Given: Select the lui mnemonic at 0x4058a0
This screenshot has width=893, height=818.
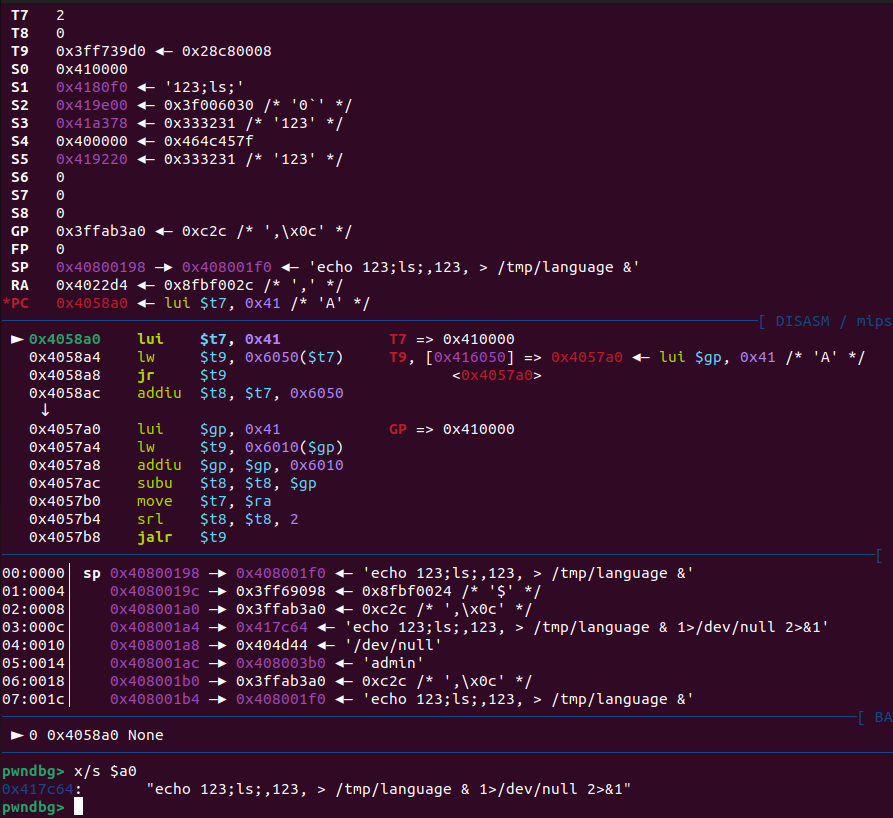Looking at the screenshot, I should (x=150, y=339).
